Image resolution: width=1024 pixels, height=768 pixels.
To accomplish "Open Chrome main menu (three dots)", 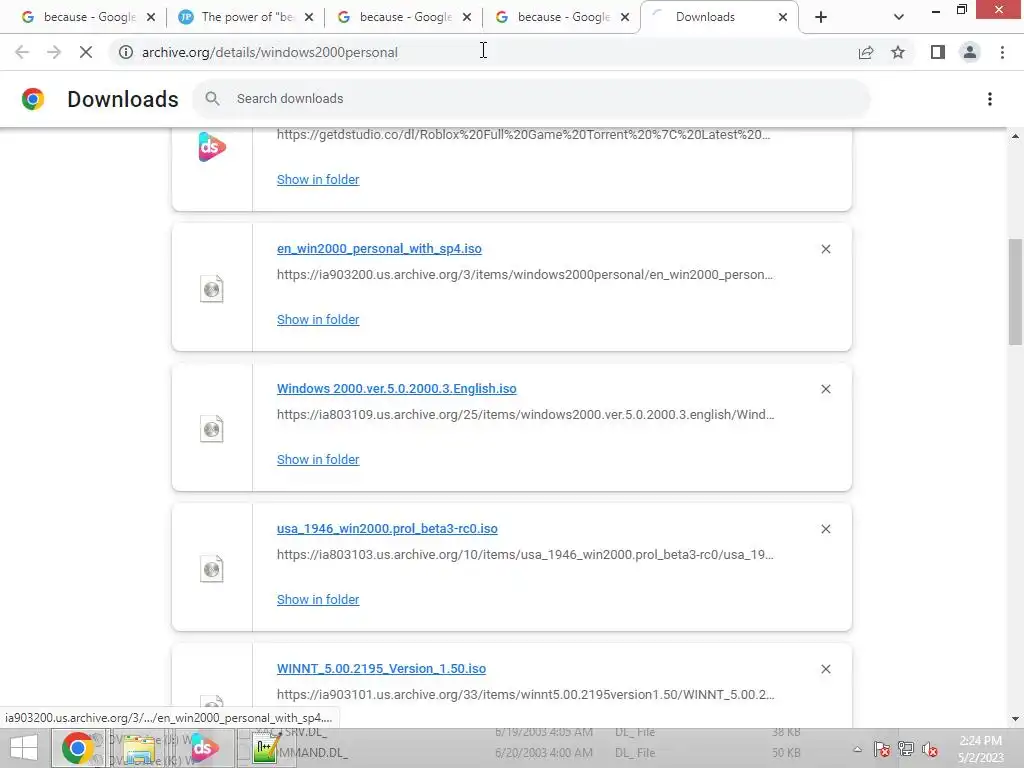I will click(1002, 52).
